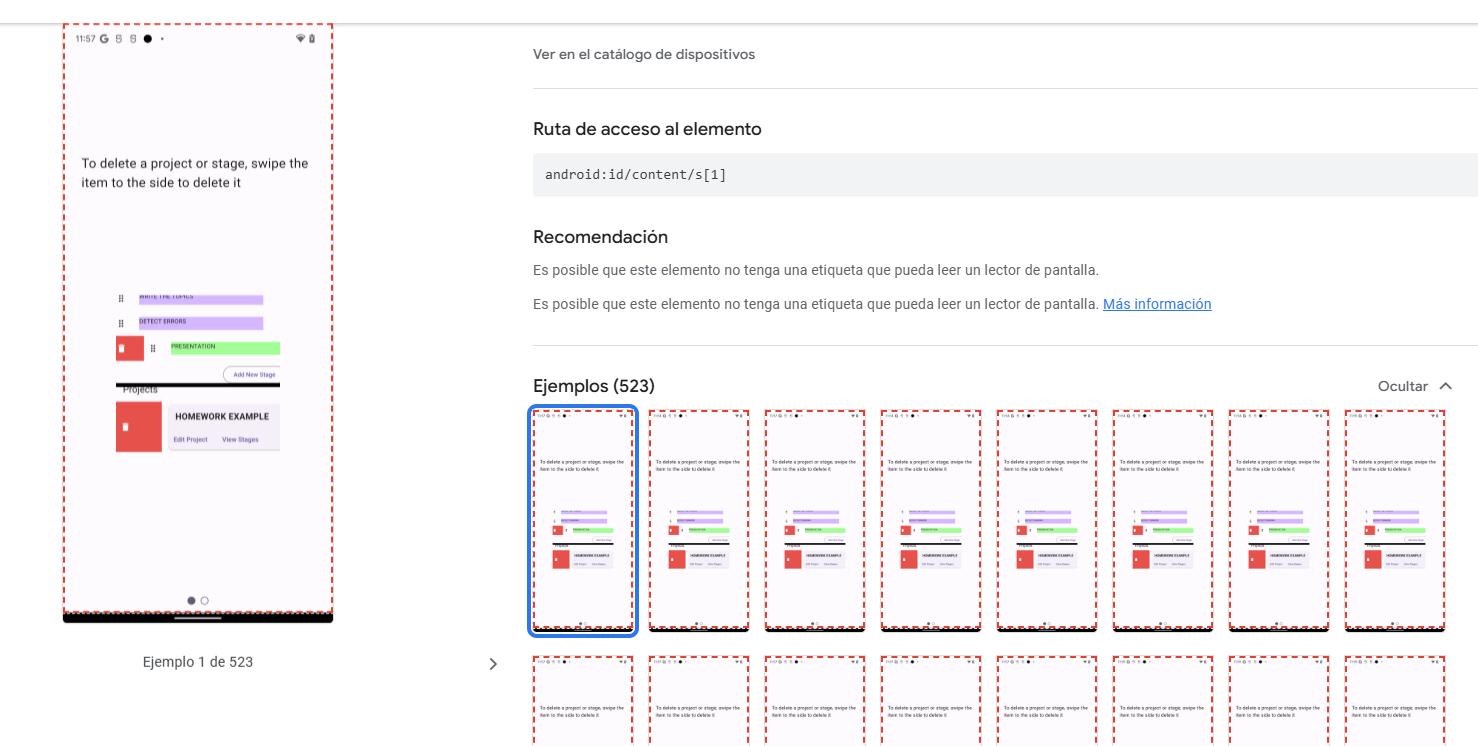Select the second example thumbnail in the first row
This screenshot has height=746, width=1478.
click(699, 521)
